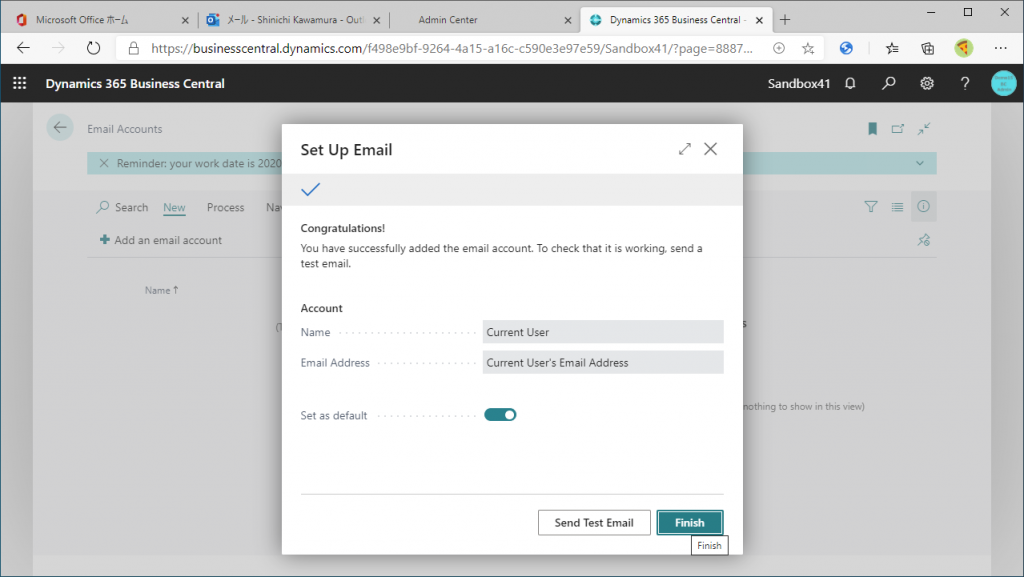Toggle the filter pane icon

click(x=871, y=207)
